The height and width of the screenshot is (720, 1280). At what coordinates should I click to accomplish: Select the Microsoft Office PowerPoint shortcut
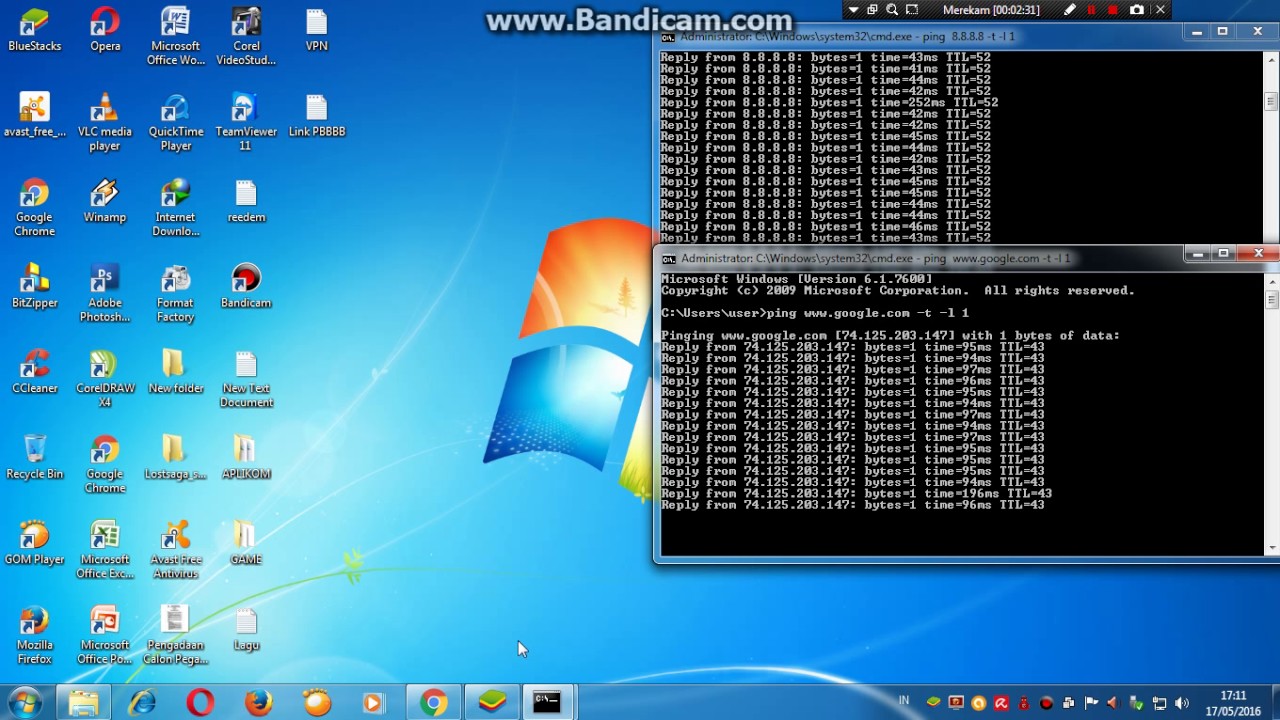pos(105,637)
